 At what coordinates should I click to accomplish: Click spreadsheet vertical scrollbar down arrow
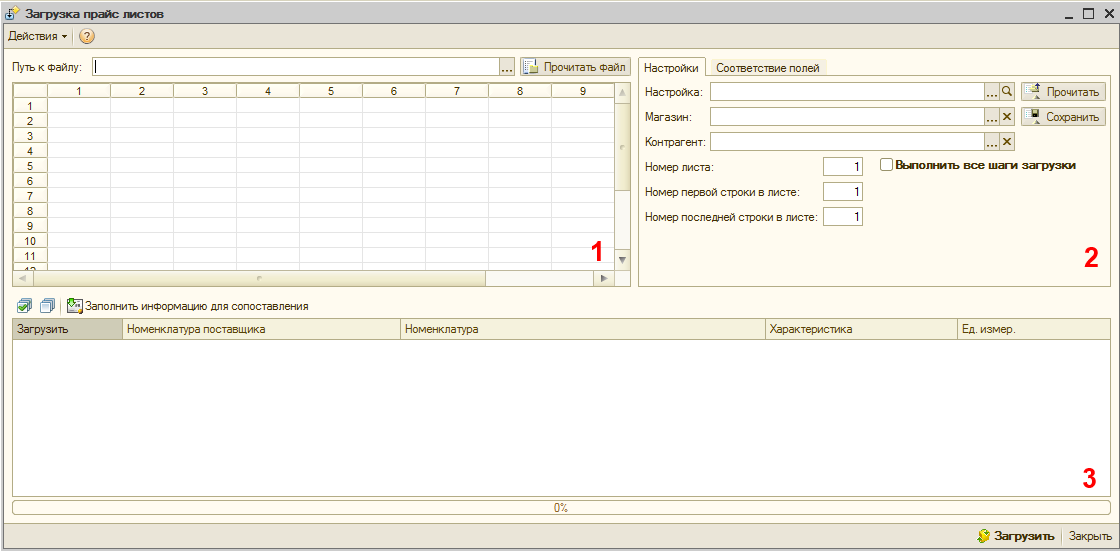pyautogui.click(x=622, y=260)
